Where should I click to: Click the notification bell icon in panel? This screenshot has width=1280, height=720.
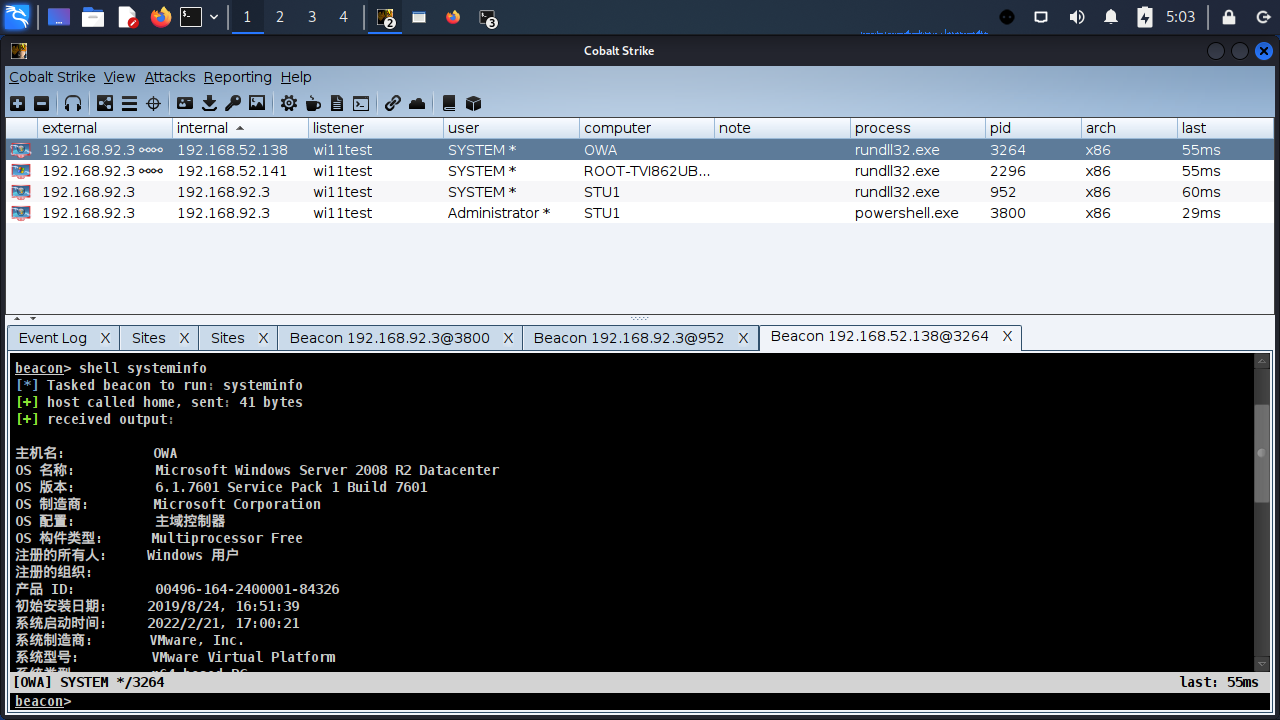click(1111, 17)
